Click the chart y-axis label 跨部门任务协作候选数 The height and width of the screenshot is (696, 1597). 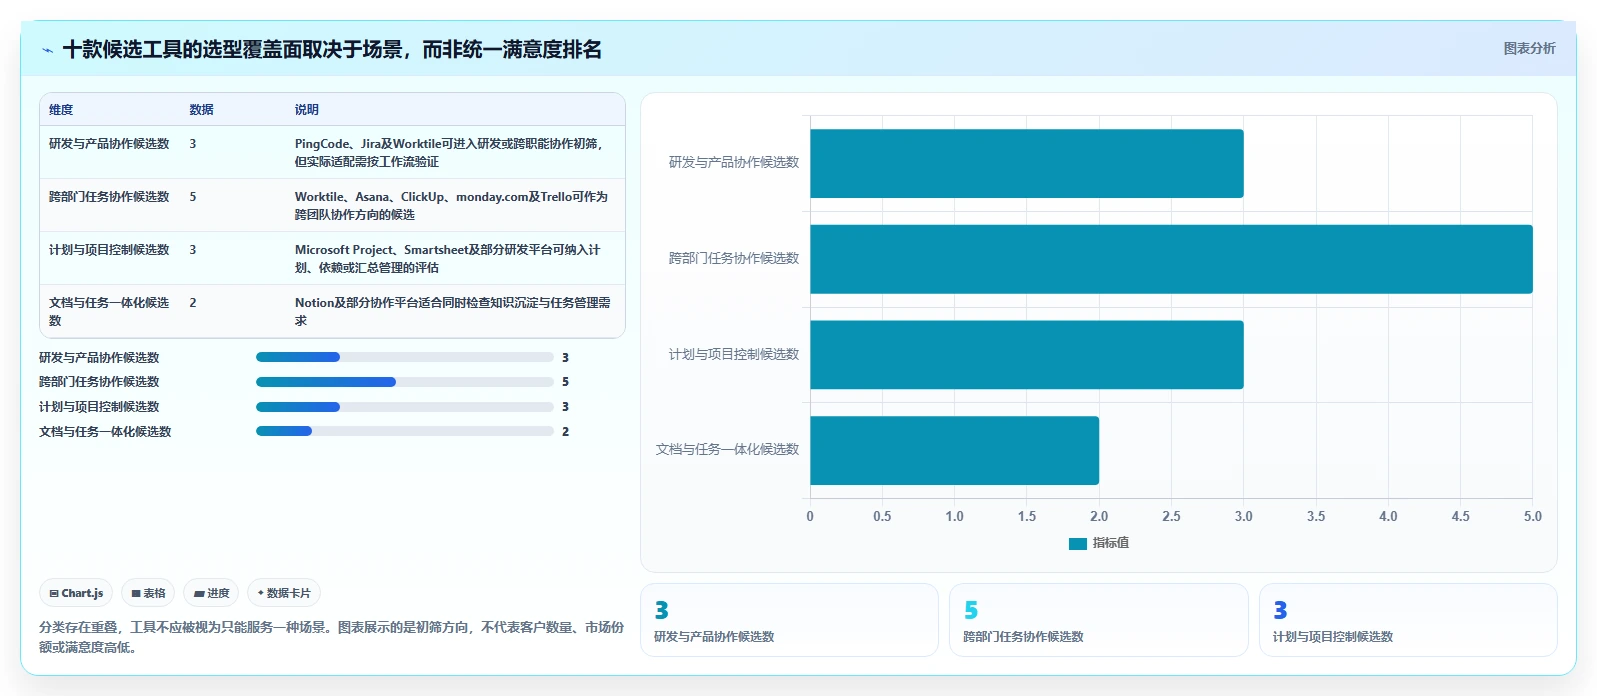point(734,258)
